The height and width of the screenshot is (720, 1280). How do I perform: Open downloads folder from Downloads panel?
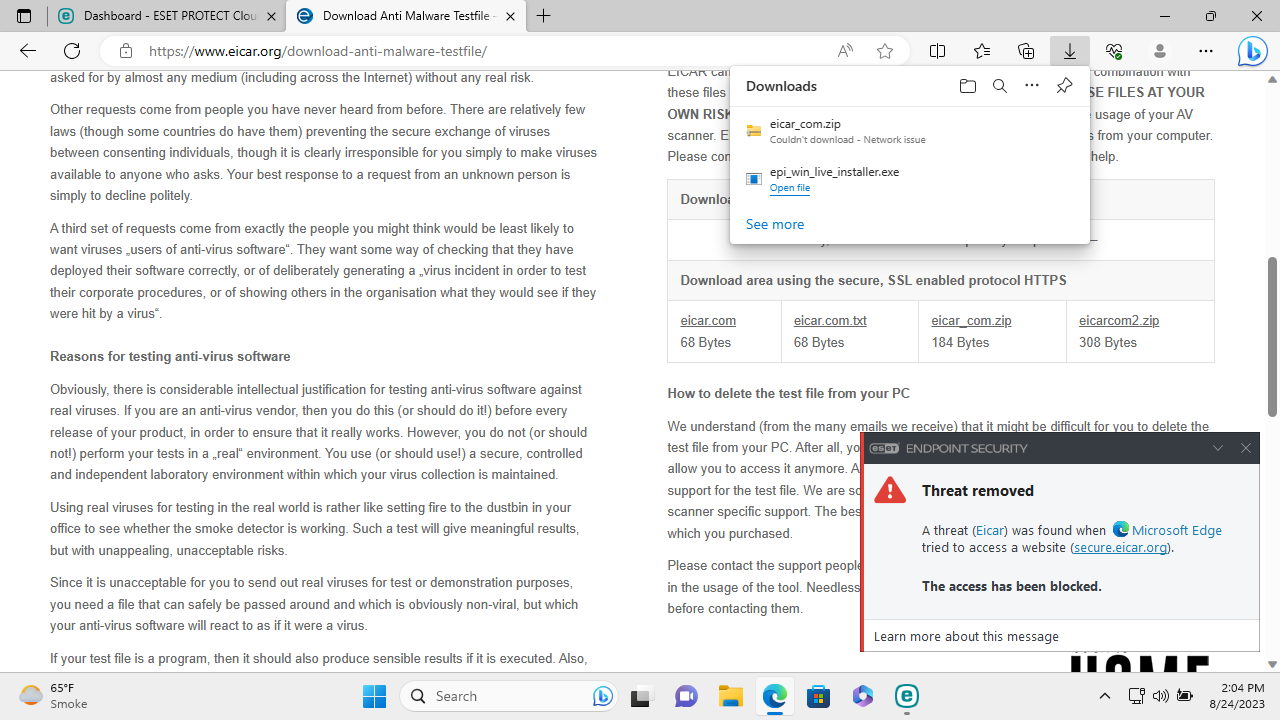point(967,86)
